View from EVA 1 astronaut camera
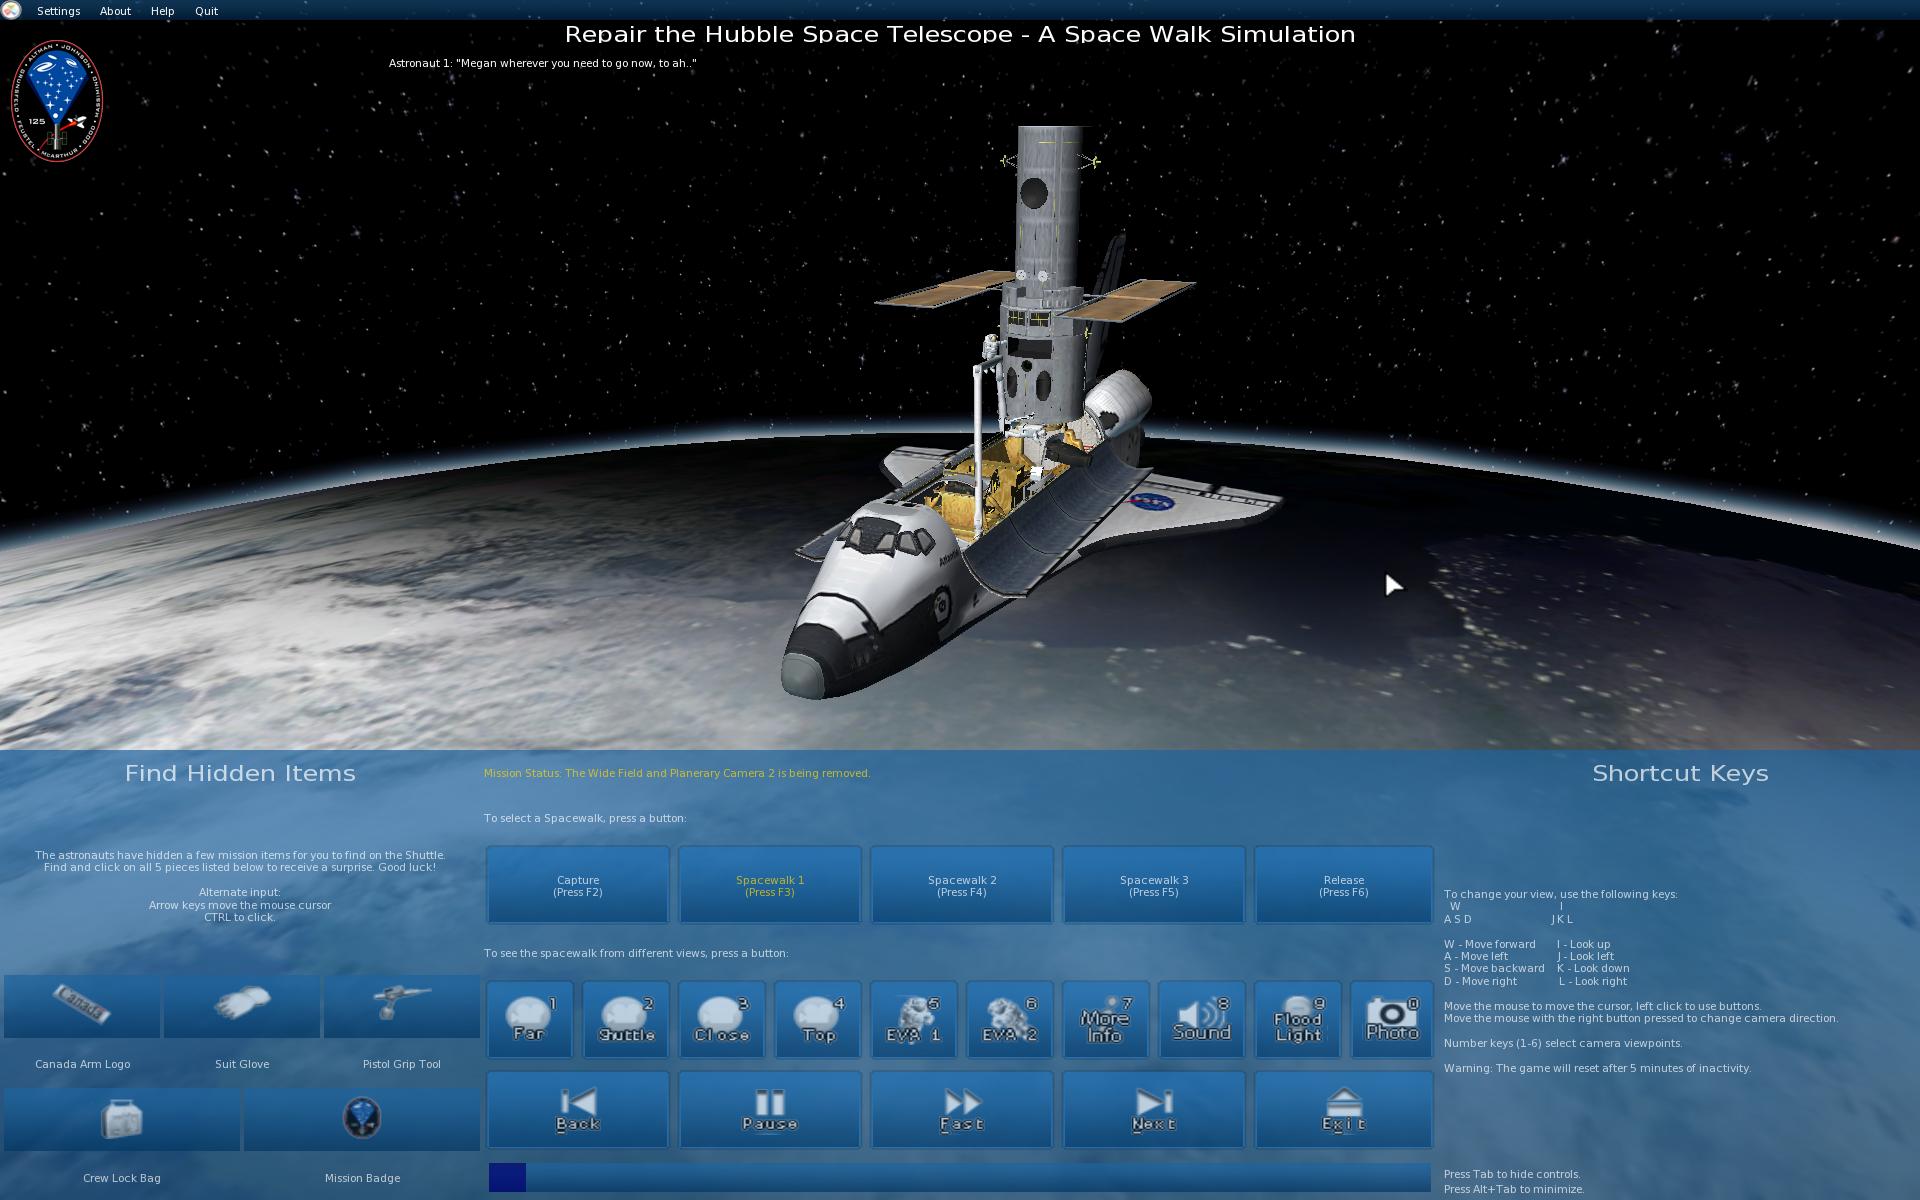Screen dimensions: 1920x1200 pos(914,1019)
